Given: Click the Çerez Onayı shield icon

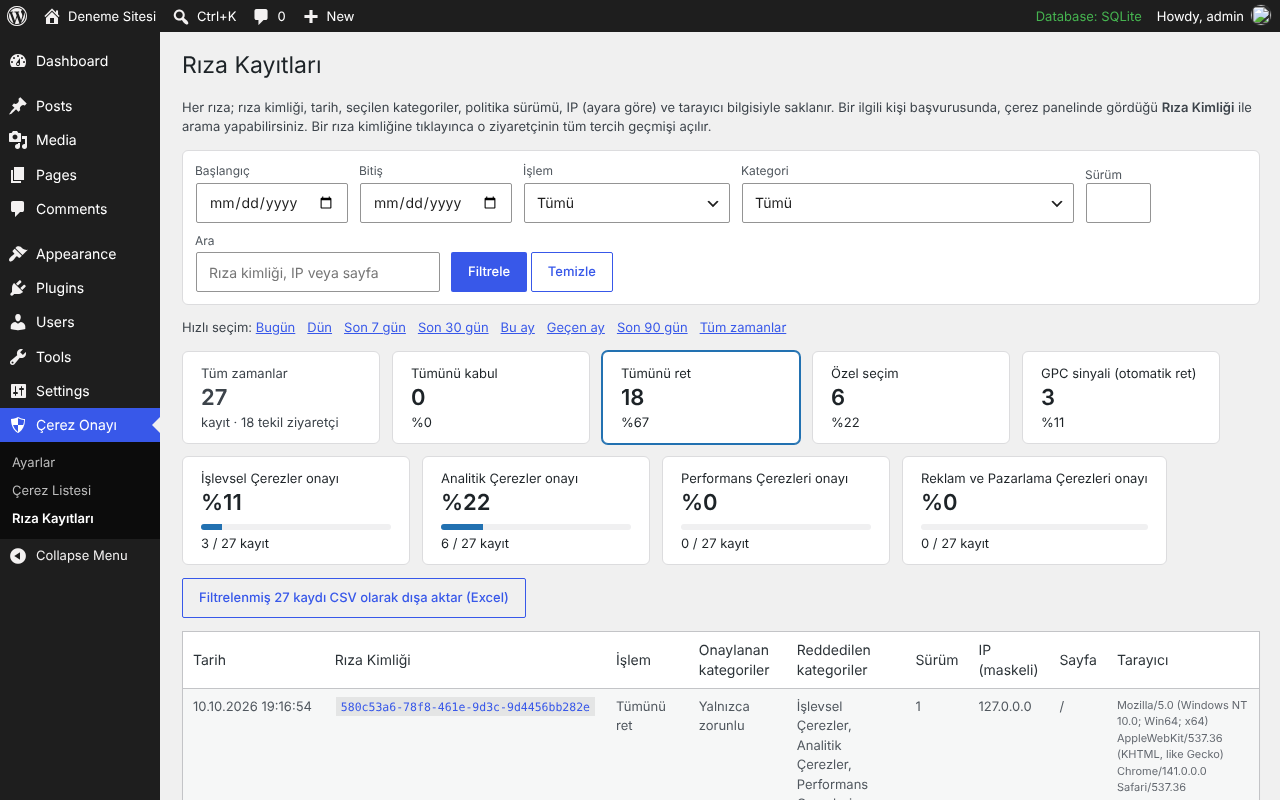Looking at the screenshot, I should (x=18, y=425).
